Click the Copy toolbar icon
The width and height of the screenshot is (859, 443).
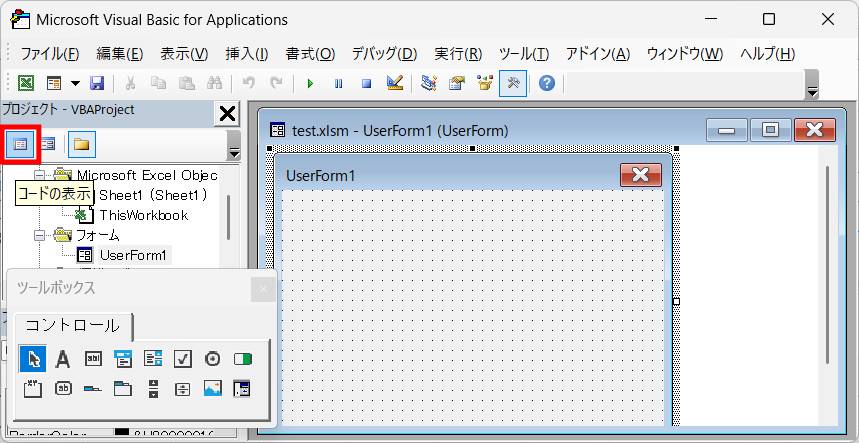(159, 83)
